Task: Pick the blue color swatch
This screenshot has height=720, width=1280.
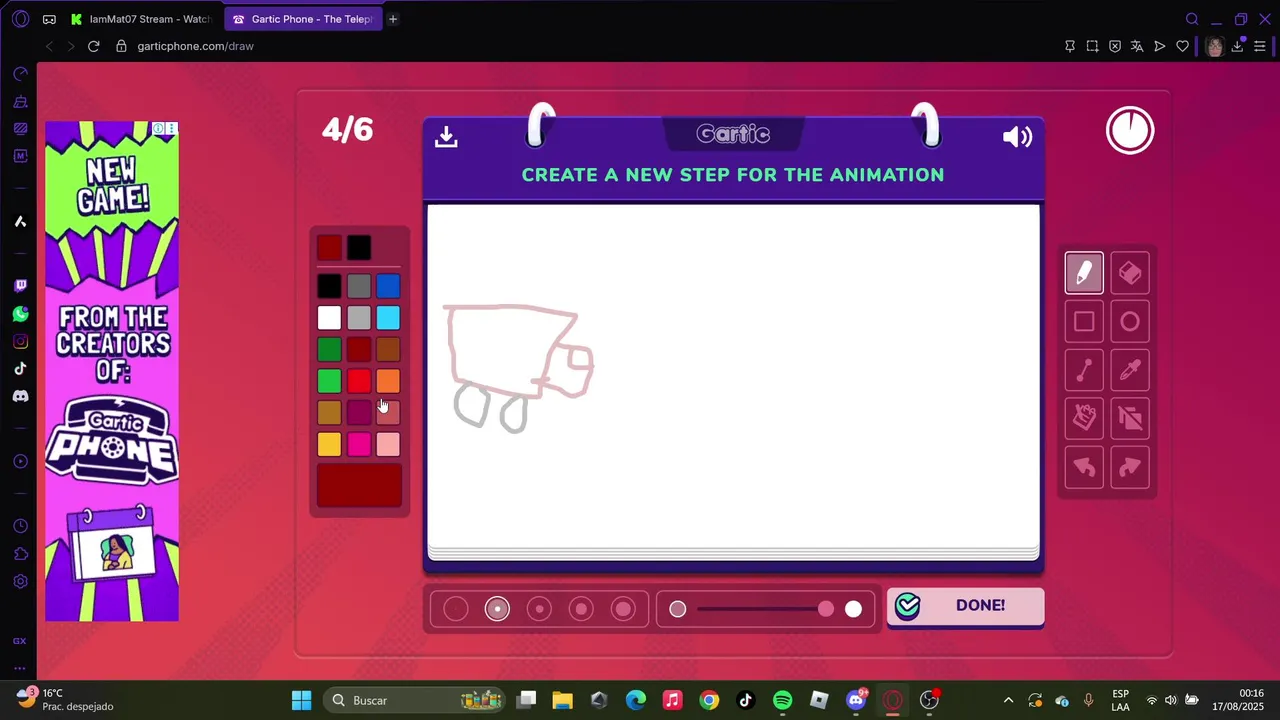Action: 388,286
